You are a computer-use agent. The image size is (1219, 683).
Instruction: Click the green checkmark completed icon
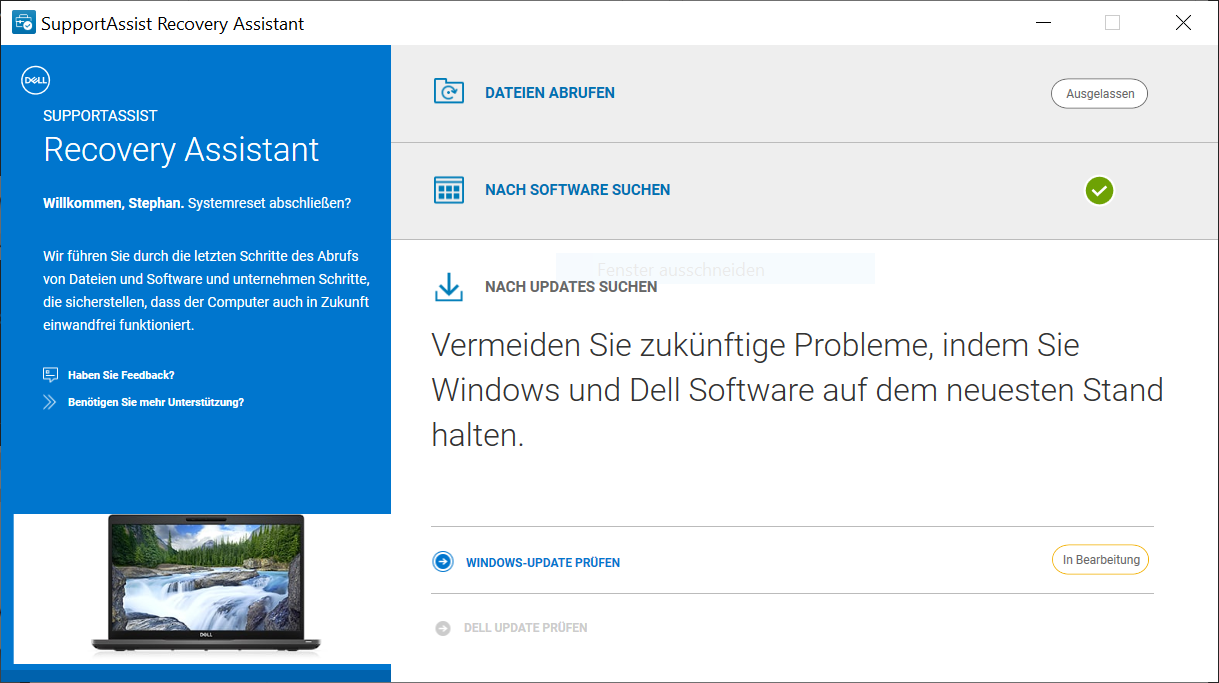[x=1099, y=190]
